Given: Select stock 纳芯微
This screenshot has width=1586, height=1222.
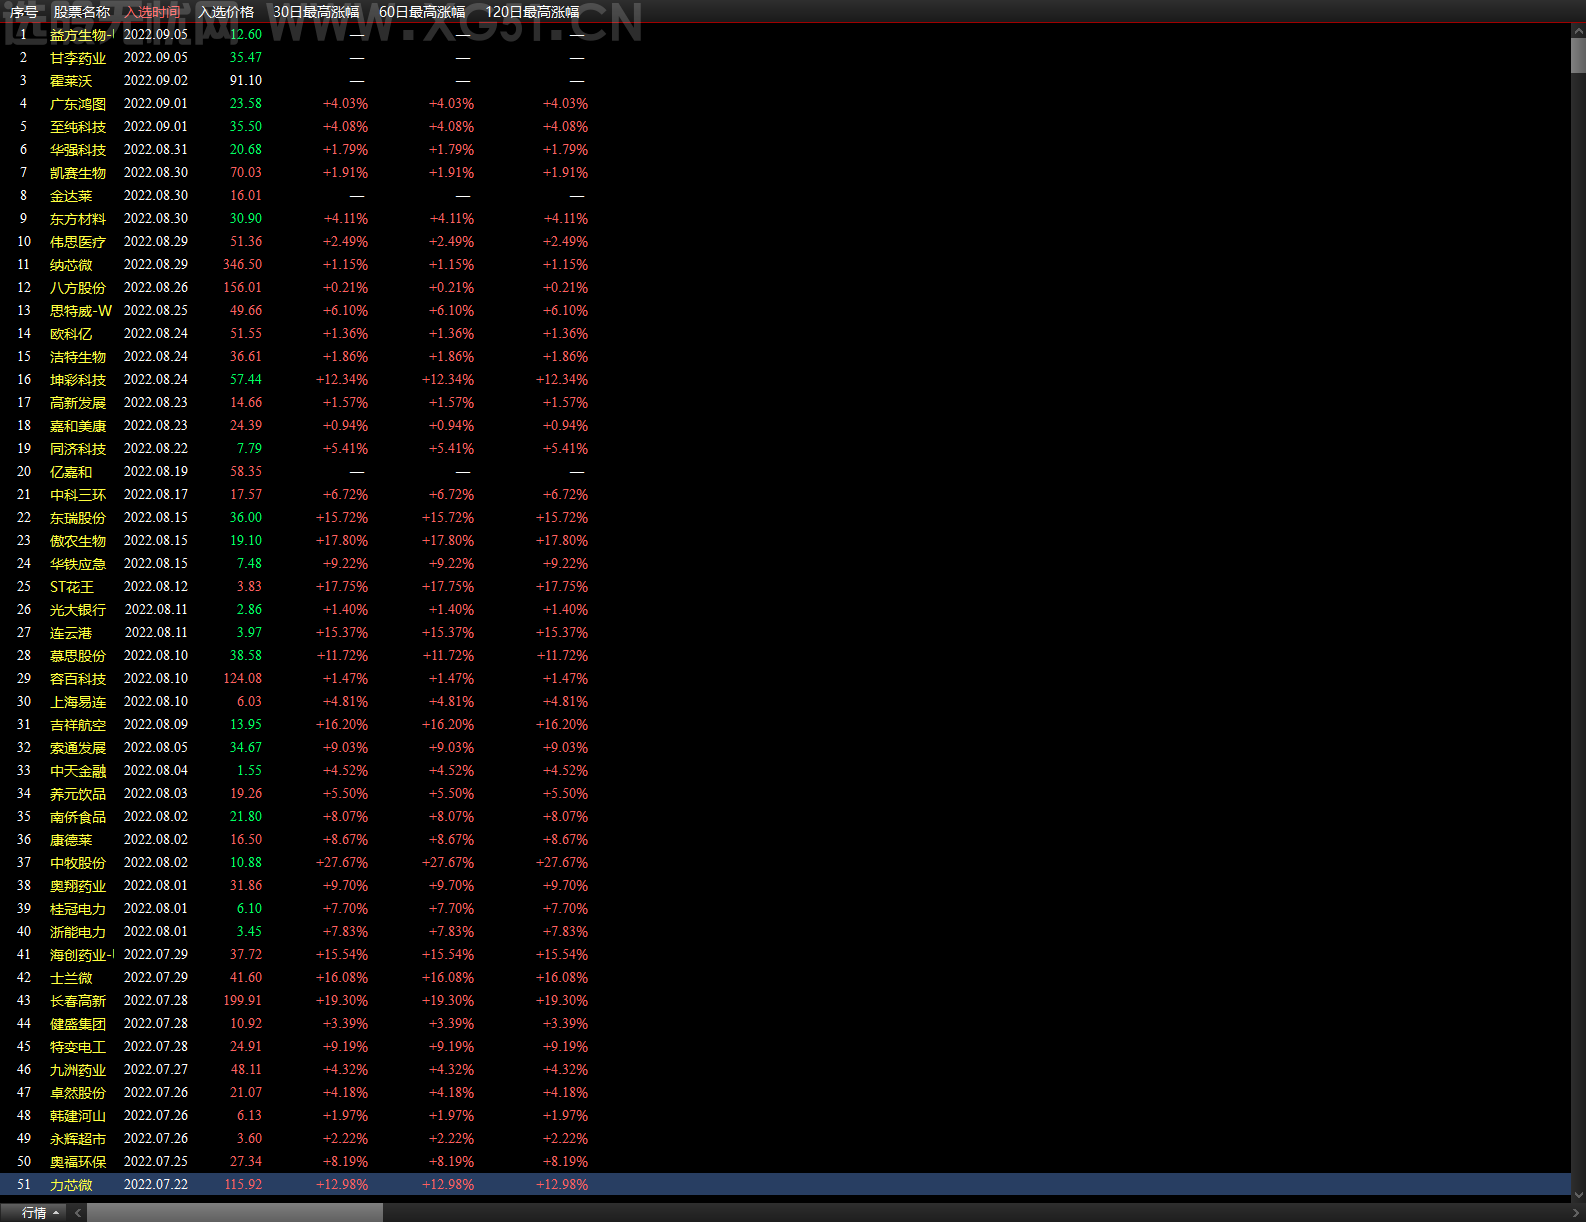Looking at the screenshot, I should [x=71, y=265].
